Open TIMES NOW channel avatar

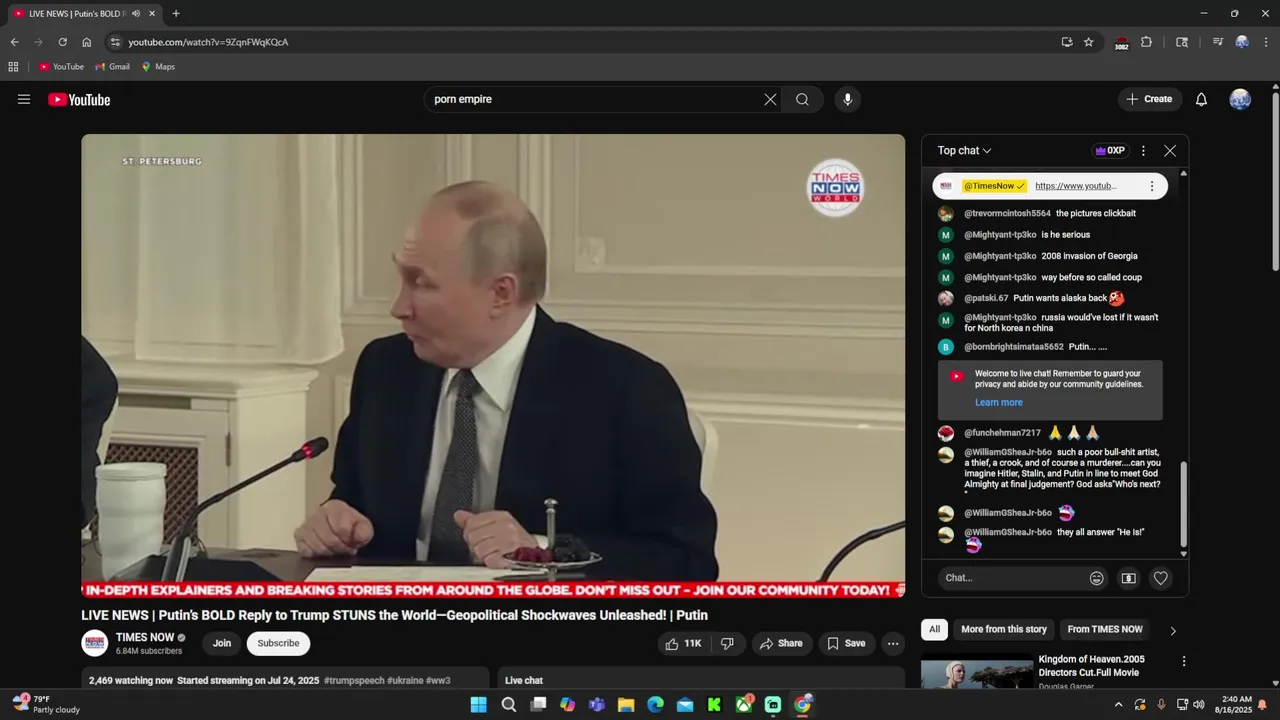tap(95, 644)
